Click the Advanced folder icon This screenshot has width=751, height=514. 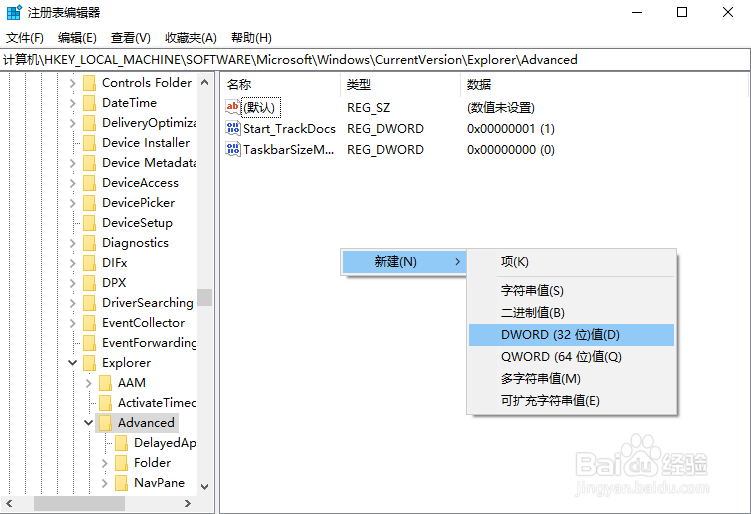click(105, 423)
